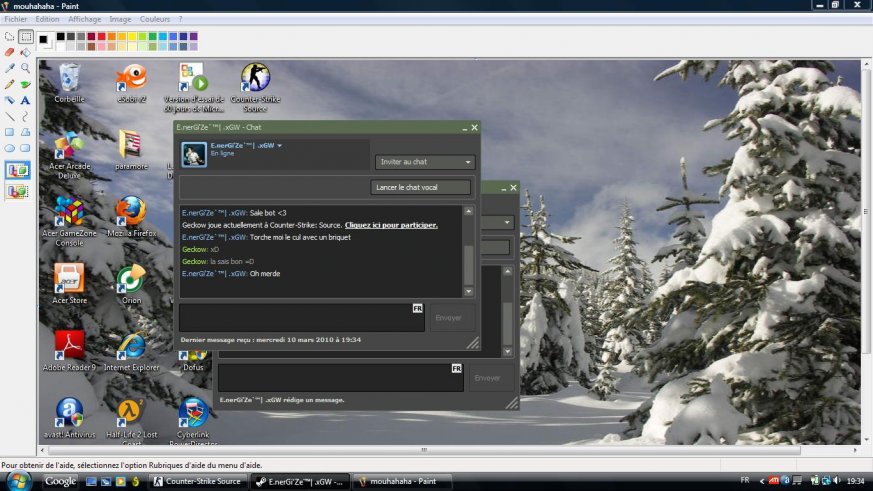Click the Windows Start orb

[19, 480]
